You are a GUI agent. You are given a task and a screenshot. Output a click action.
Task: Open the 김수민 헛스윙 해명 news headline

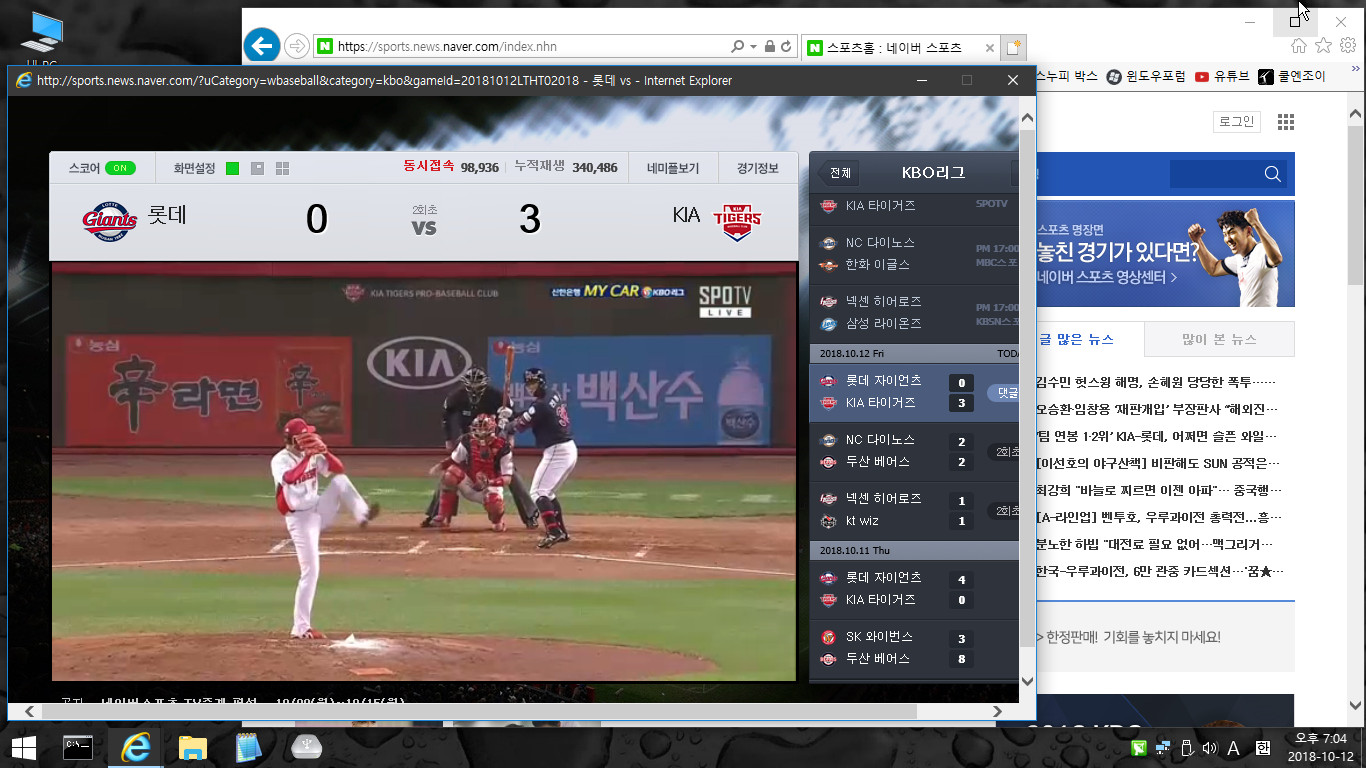point(1156,383)
